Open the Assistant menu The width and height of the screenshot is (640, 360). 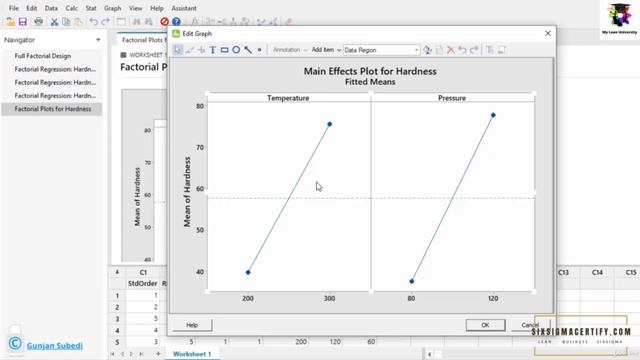[184, 8]
